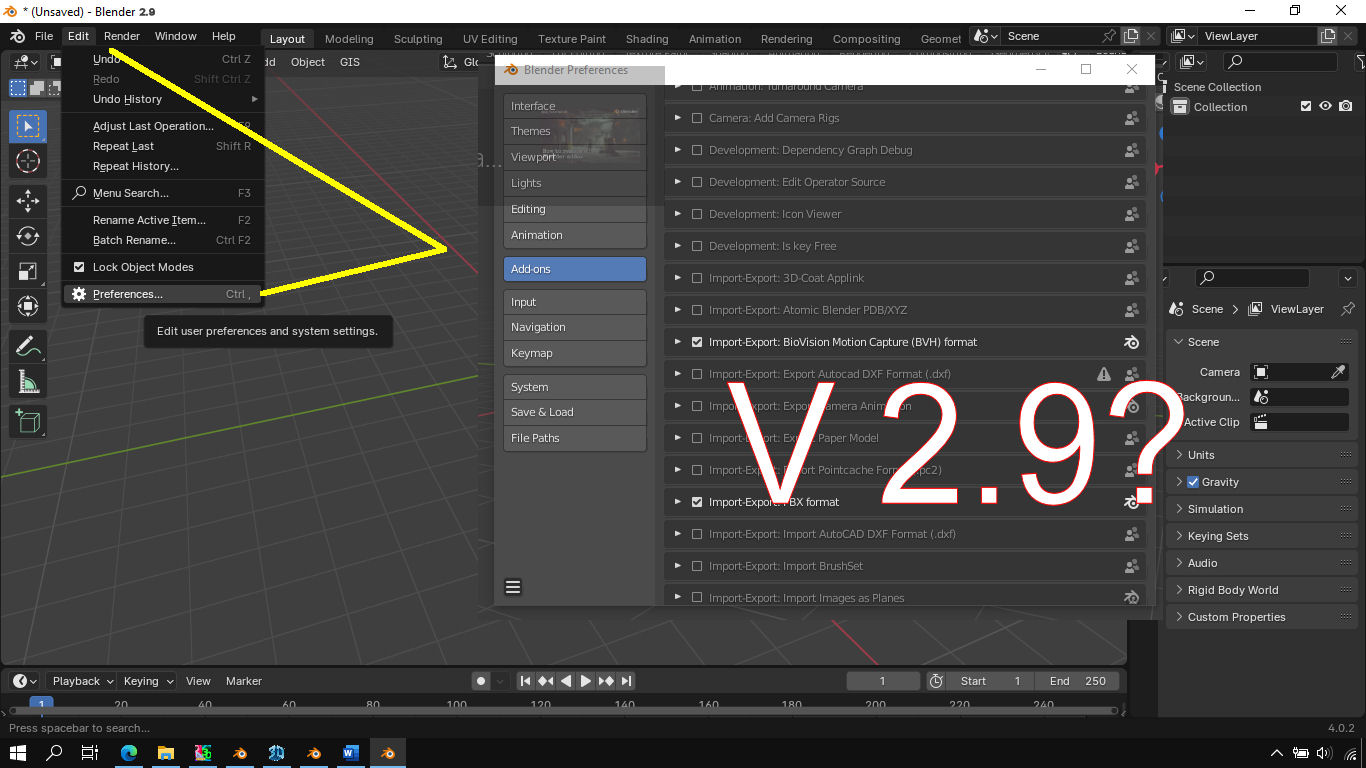
Task: Click new scene icon beside Scene name
Action: click(x=1131, y=36)
